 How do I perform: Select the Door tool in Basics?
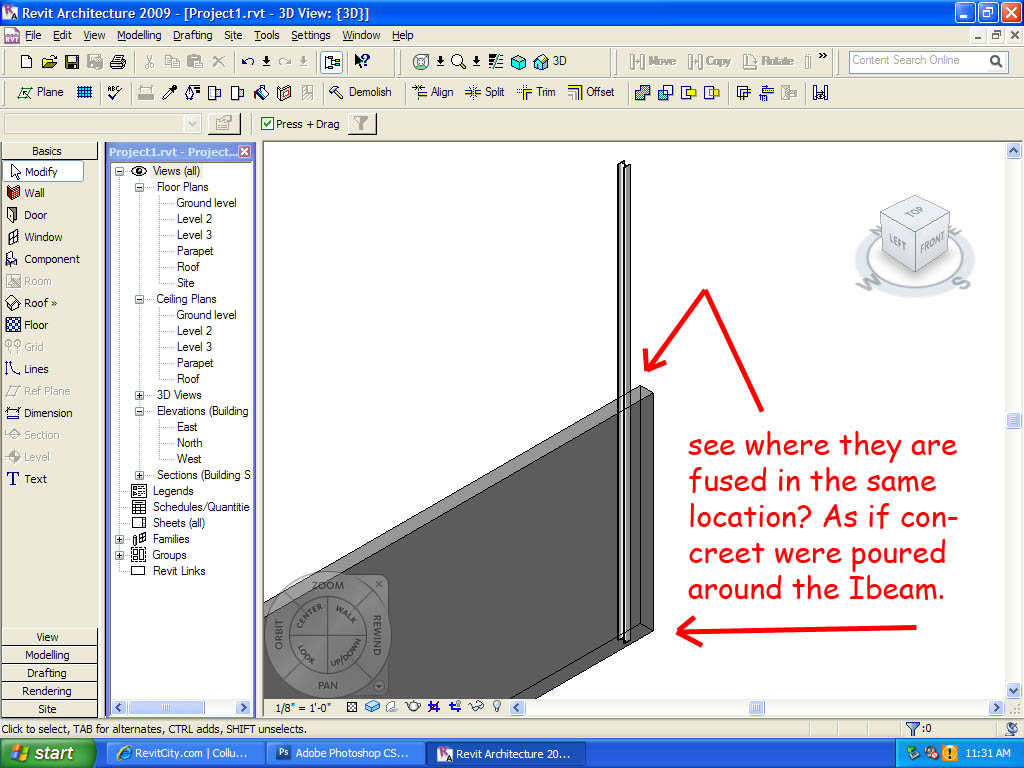(x=27, y=215)
